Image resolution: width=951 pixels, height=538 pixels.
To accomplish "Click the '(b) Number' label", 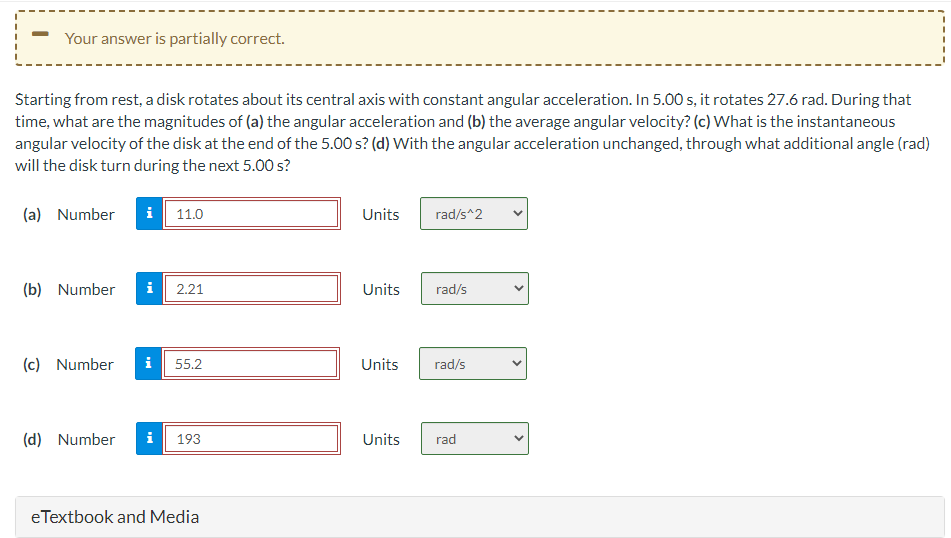I will click(69, 289).
